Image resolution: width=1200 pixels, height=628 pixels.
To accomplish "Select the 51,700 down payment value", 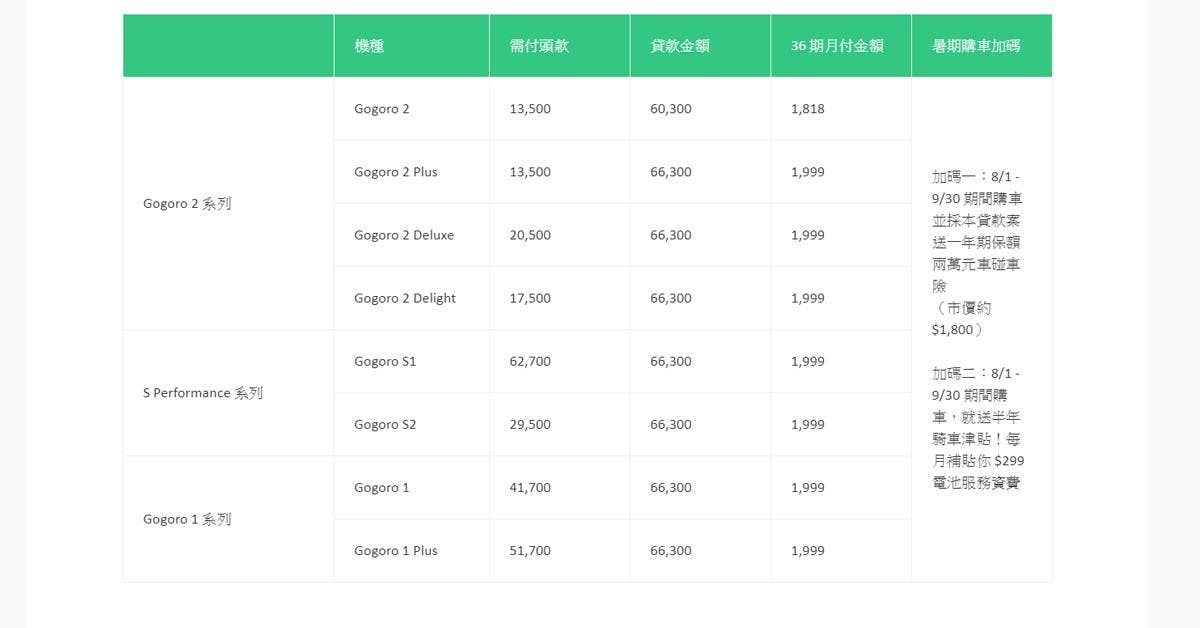I will [530, 550].
